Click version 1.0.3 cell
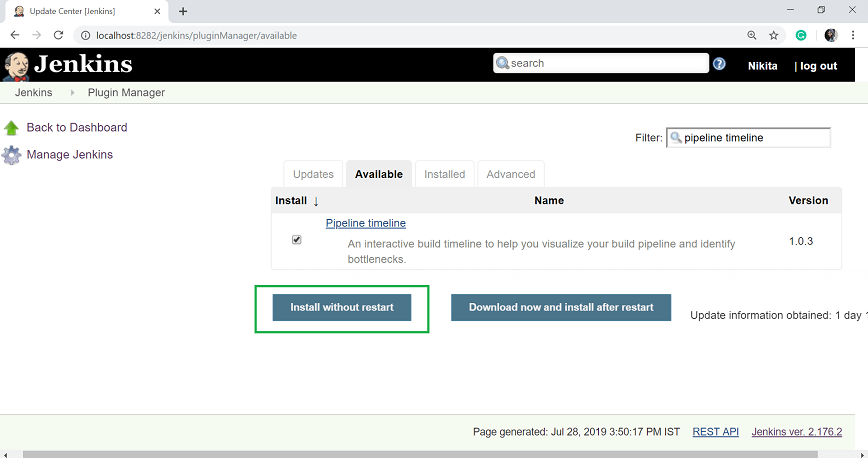868x458 pixels. (x=801, y=241)
